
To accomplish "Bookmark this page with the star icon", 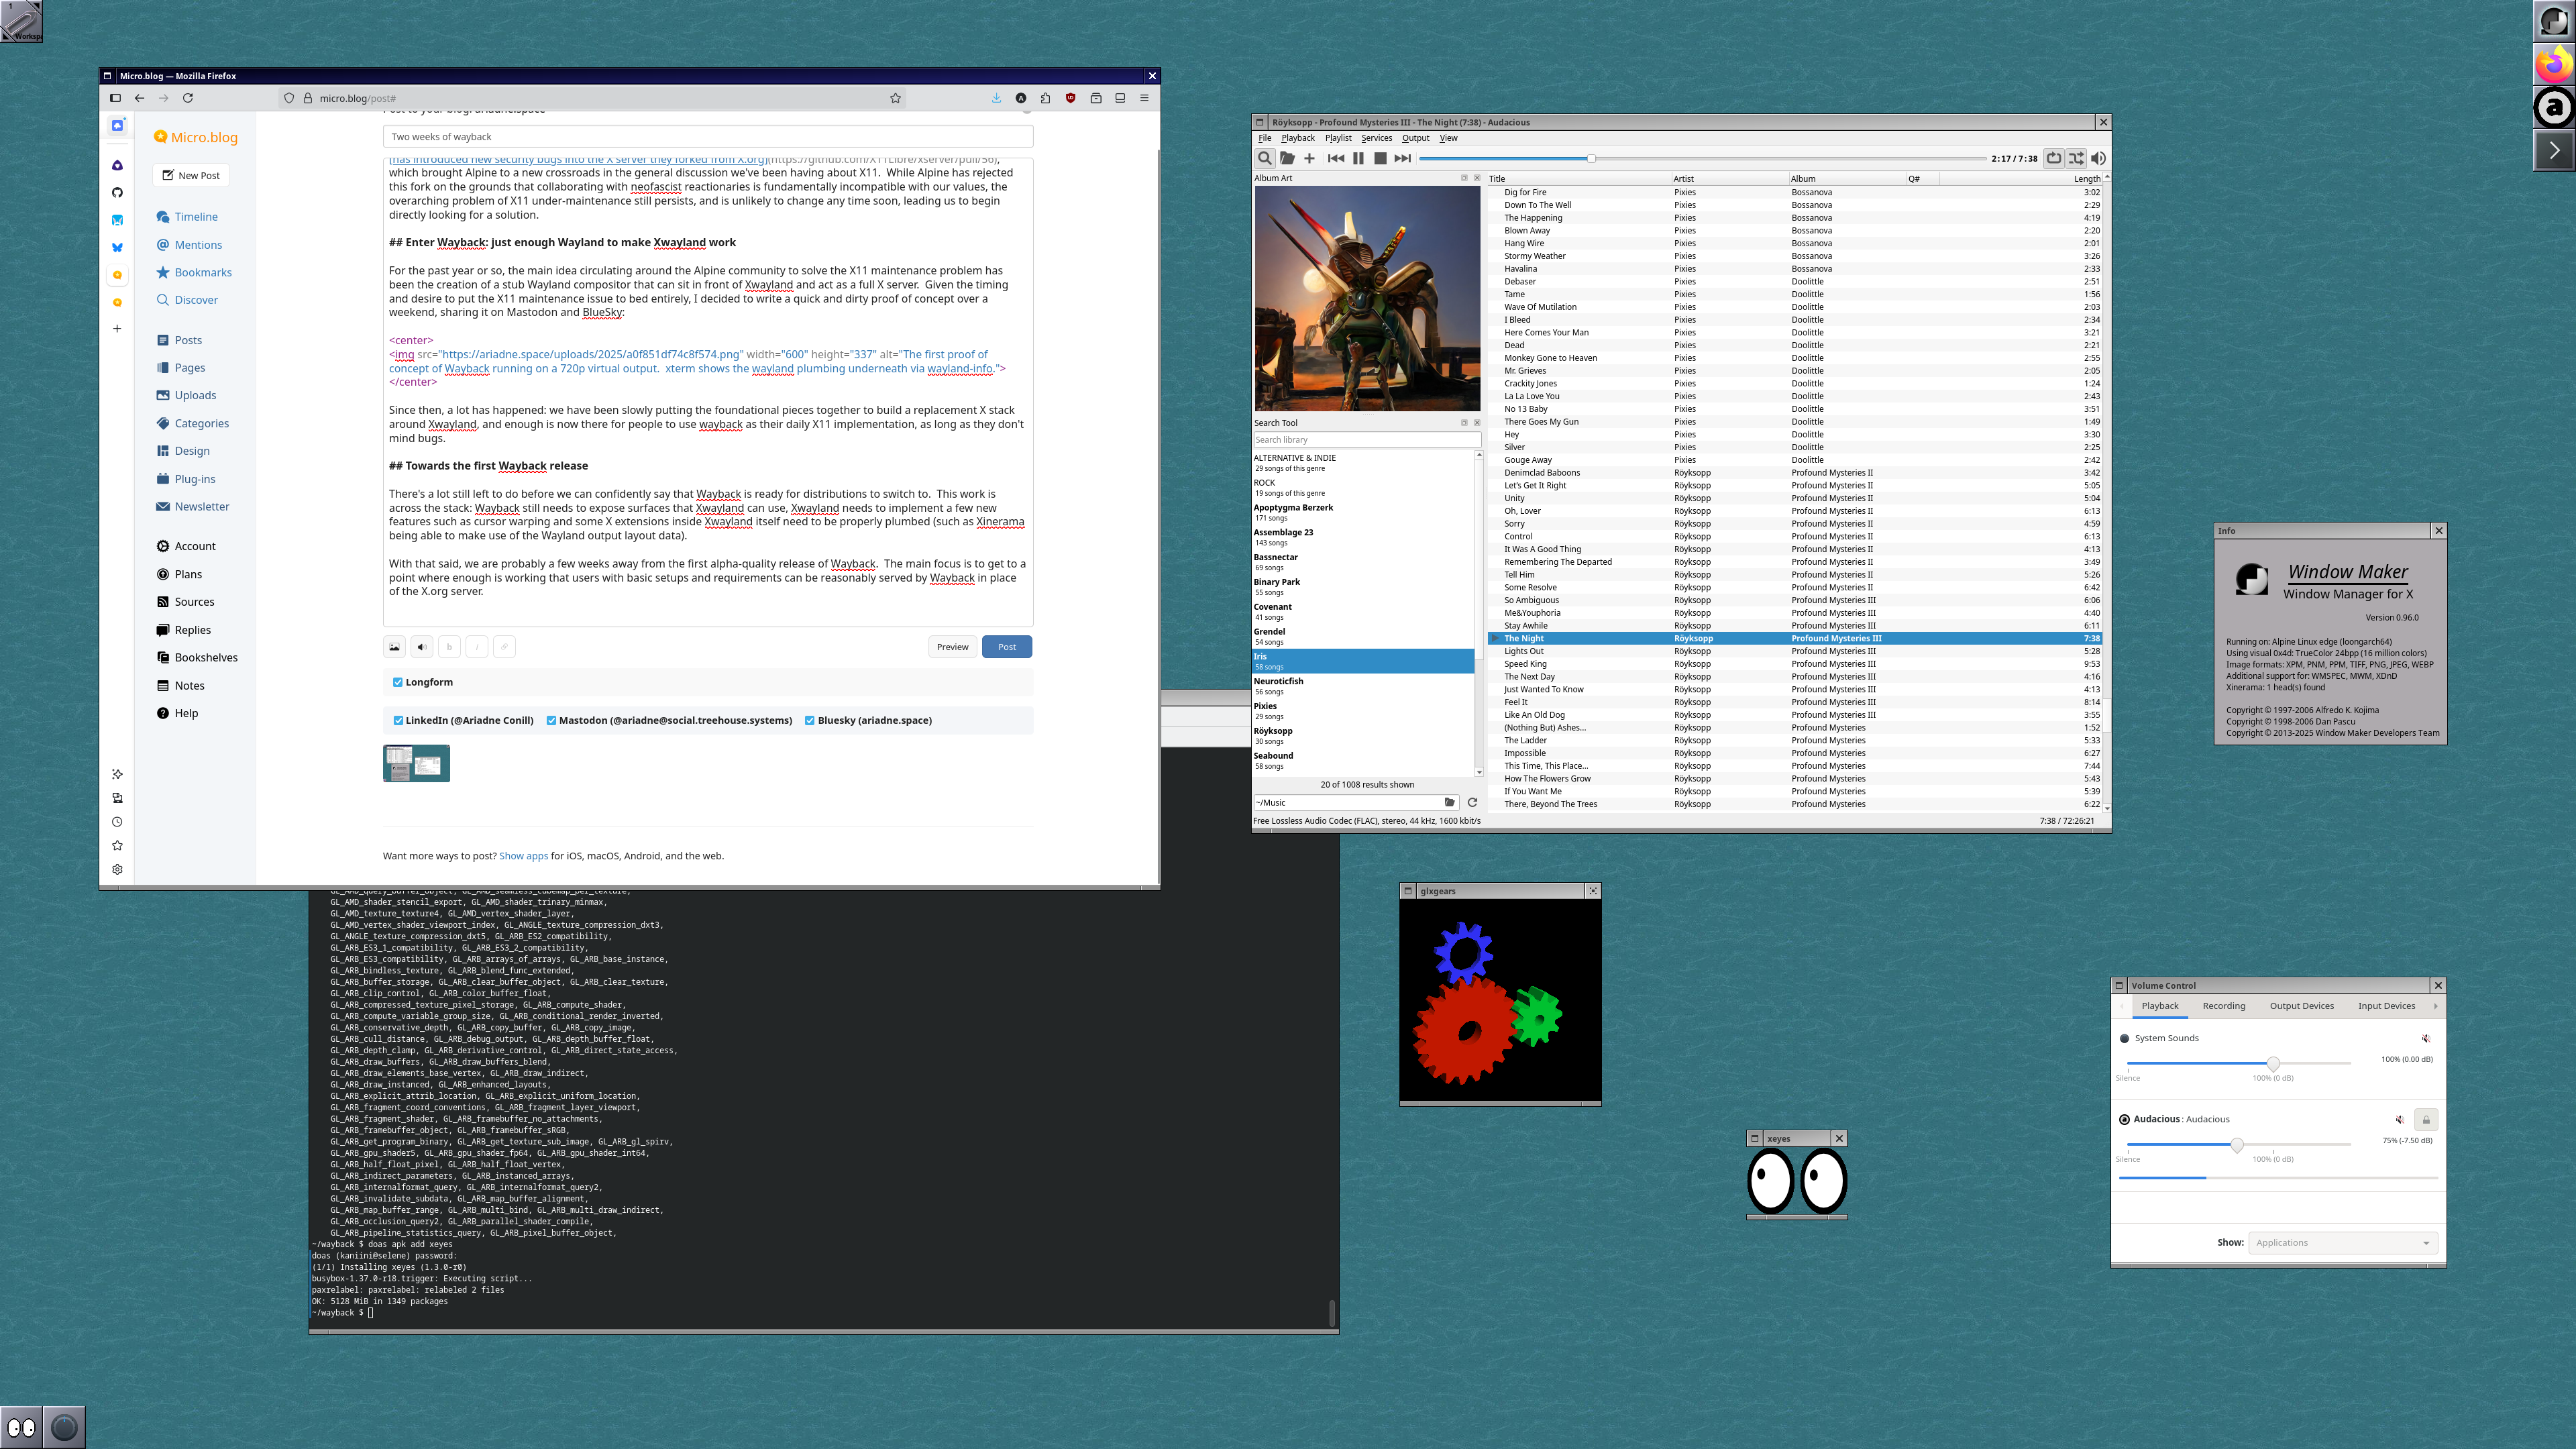I will tap(895, 98).
